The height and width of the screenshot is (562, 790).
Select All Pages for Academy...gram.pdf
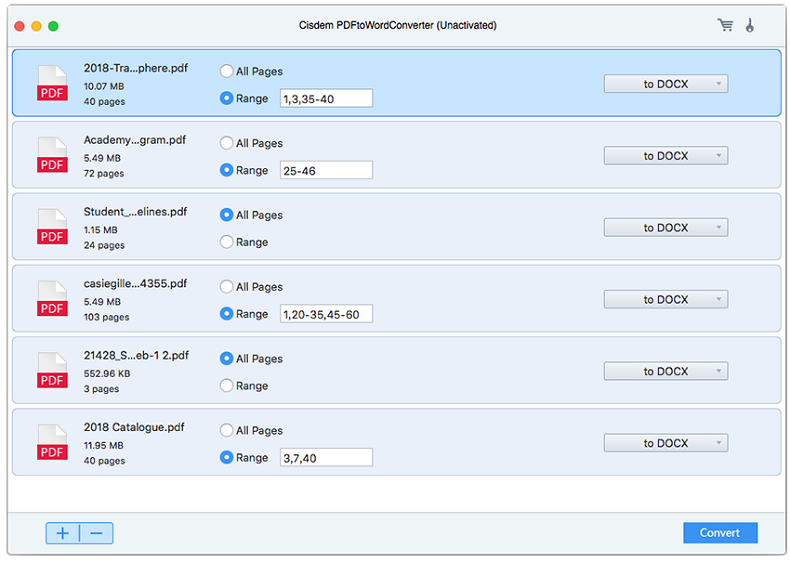coord(227,143)
